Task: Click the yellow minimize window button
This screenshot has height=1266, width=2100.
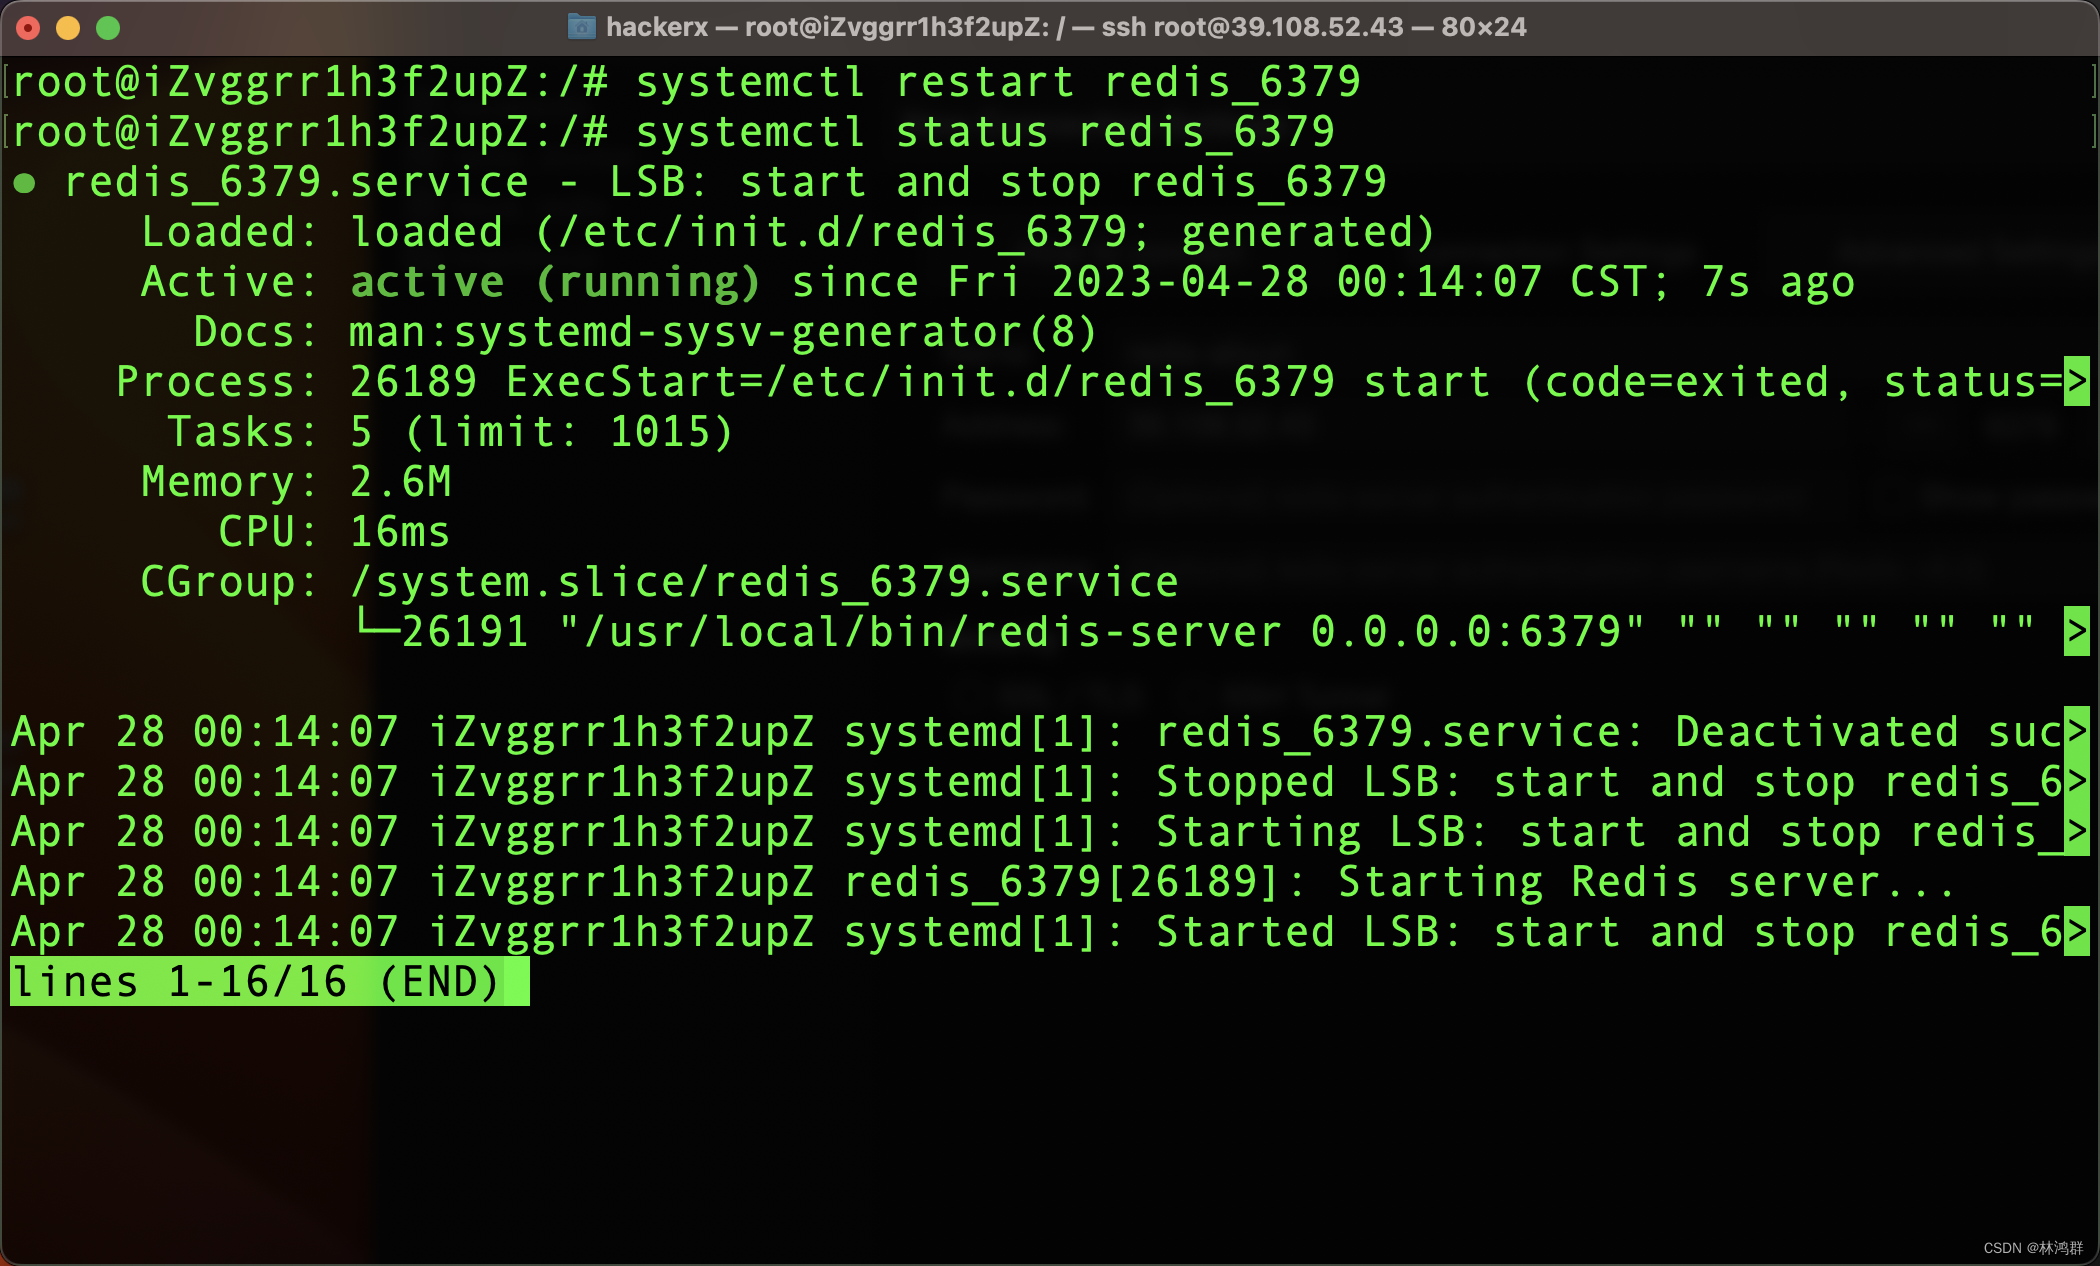Action: pos(68,28)
